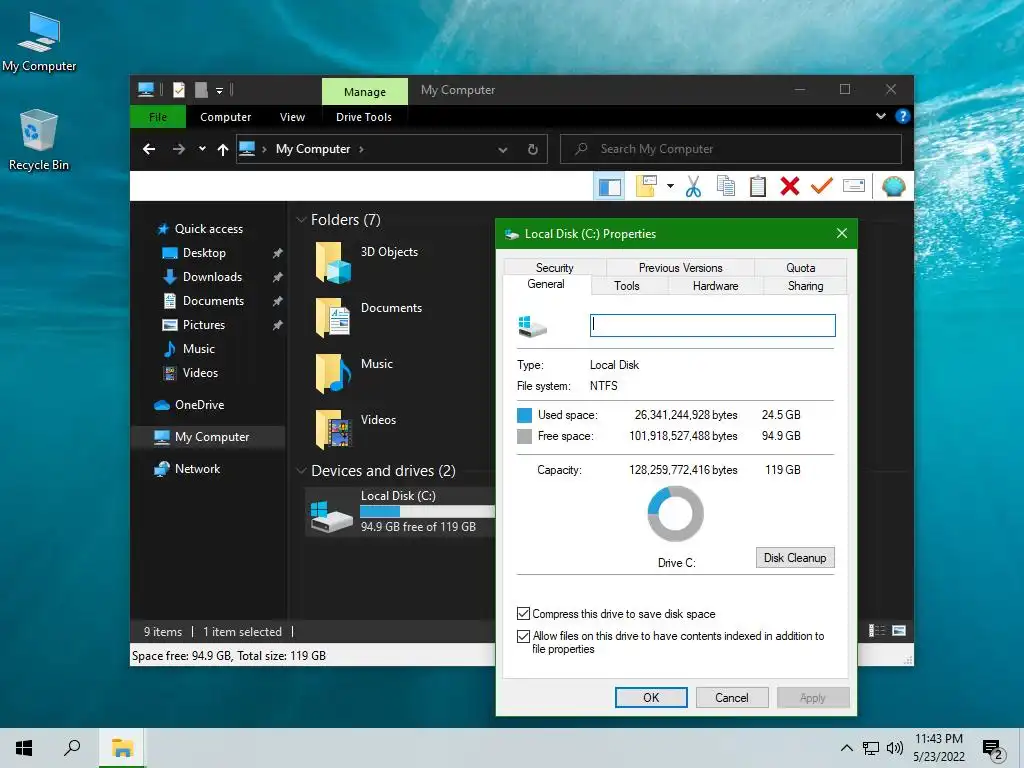Click the Cut scissors toolbar icon
The height and width of the screenshot is (768, 1024).
point(693,187)
